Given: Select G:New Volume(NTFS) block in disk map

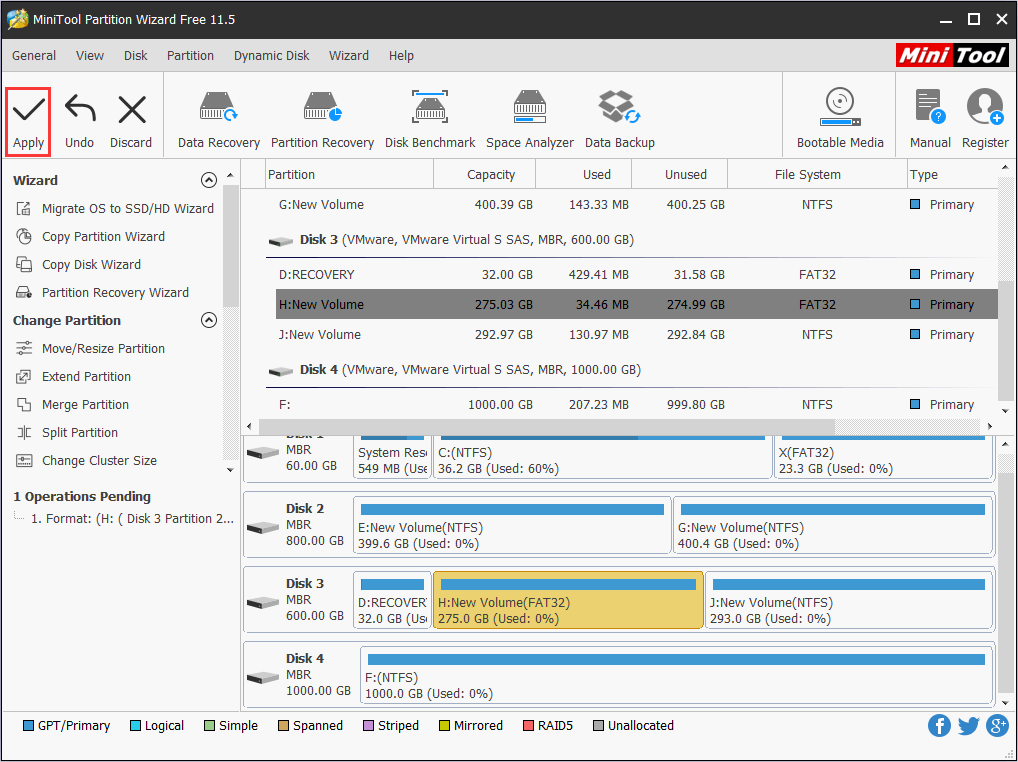Looking at the screenshot, I should point(833,525).
